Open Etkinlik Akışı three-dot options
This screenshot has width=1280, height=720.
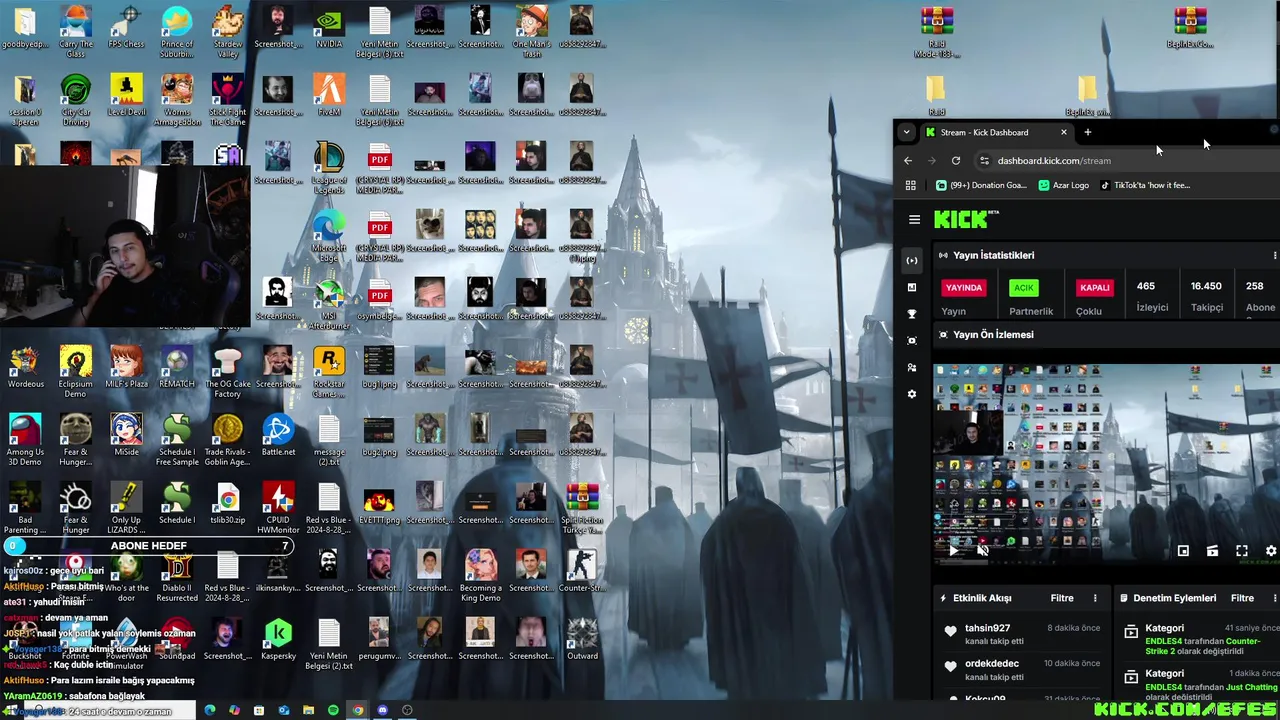click(1095, 598)
